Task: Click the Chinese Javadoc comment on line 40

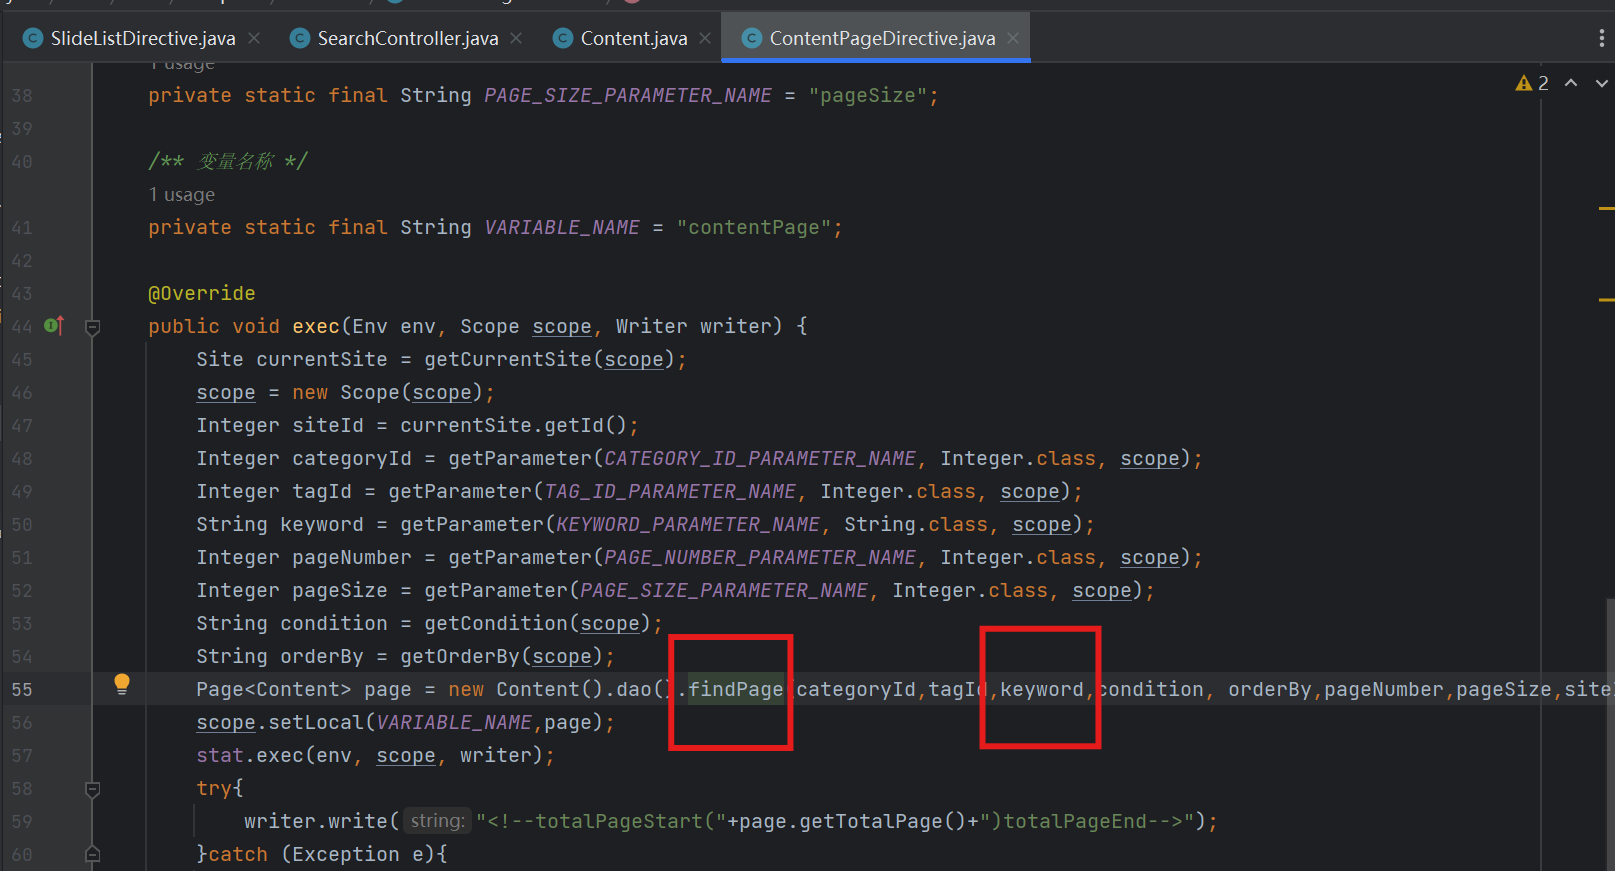Action: tap(228, 161)
